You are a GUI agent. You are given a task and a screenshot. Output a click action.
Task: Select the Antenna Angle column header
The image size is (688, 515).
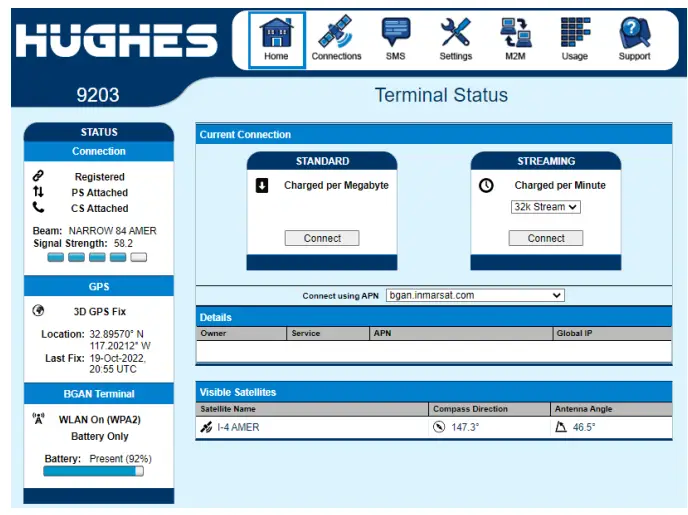tap(611, 409)
